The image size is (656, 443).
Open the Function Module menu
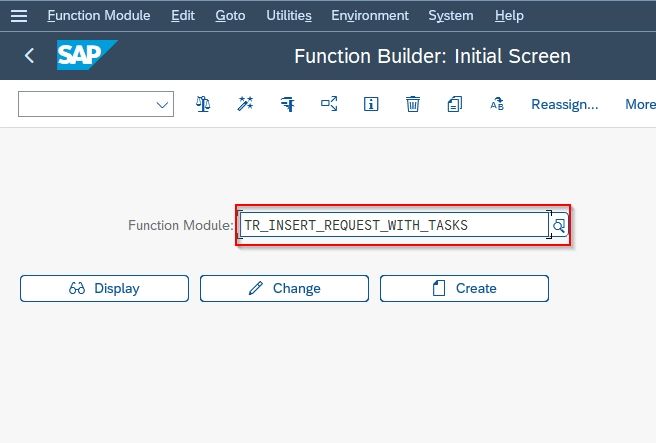99,15
